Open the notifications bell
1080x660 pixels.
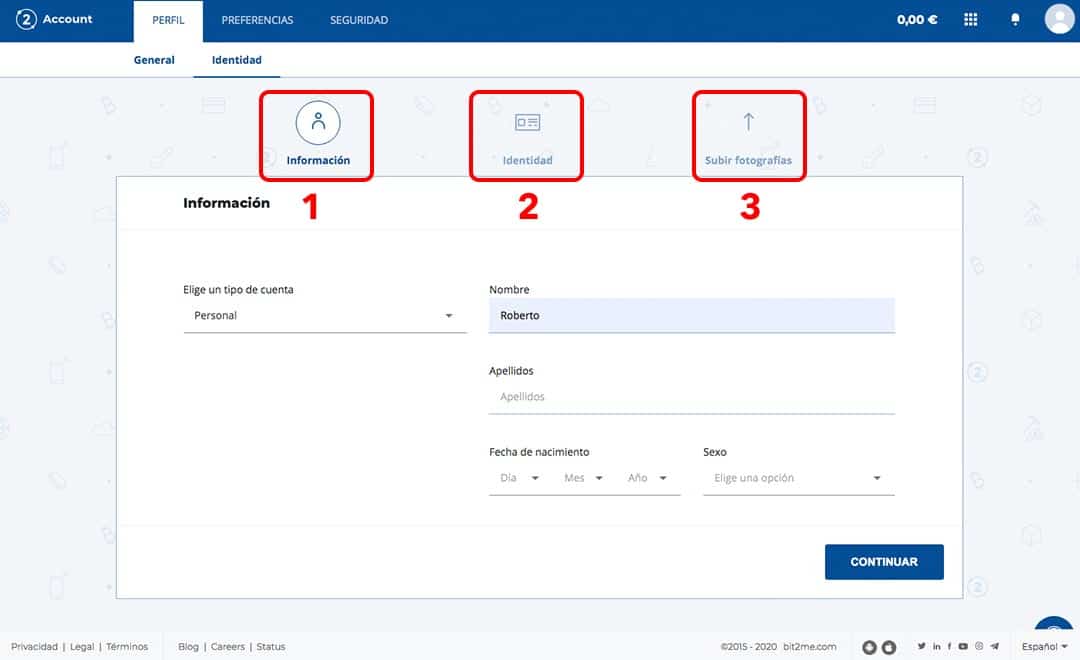point(1015,19)
